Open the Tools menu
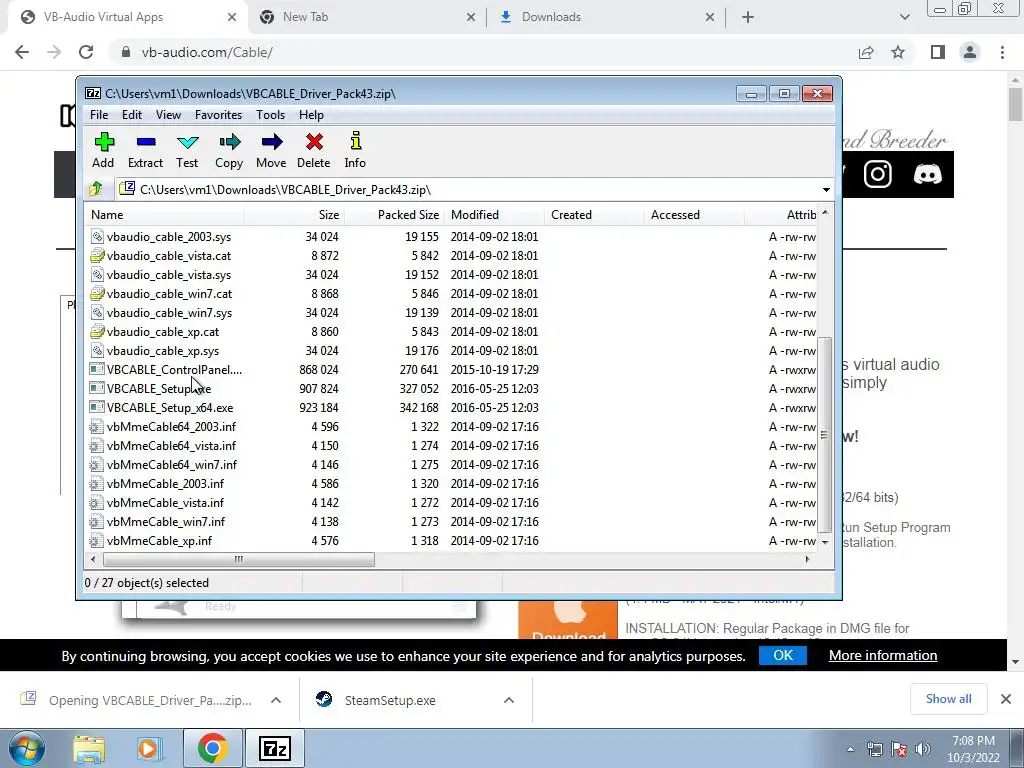 click(x=270, y=115)
